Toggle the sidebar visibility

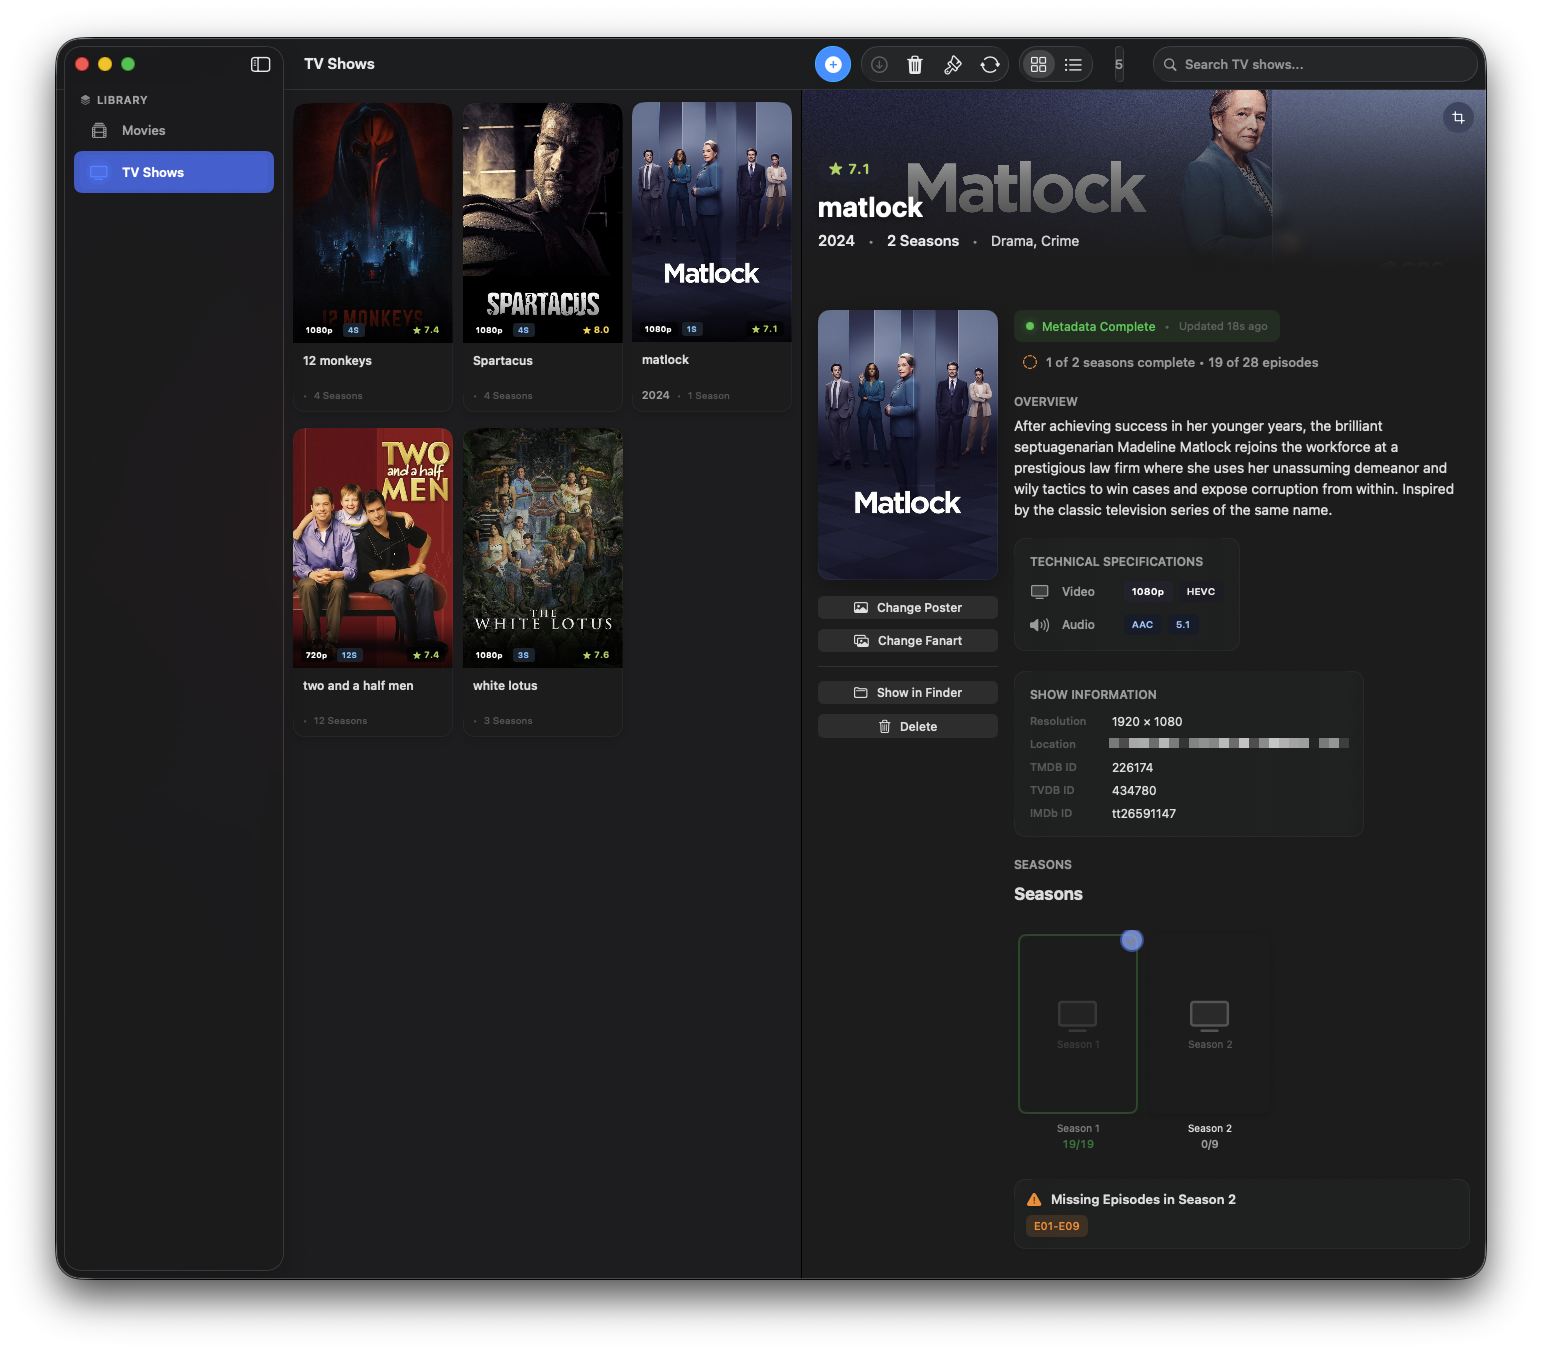coord(260,64)
